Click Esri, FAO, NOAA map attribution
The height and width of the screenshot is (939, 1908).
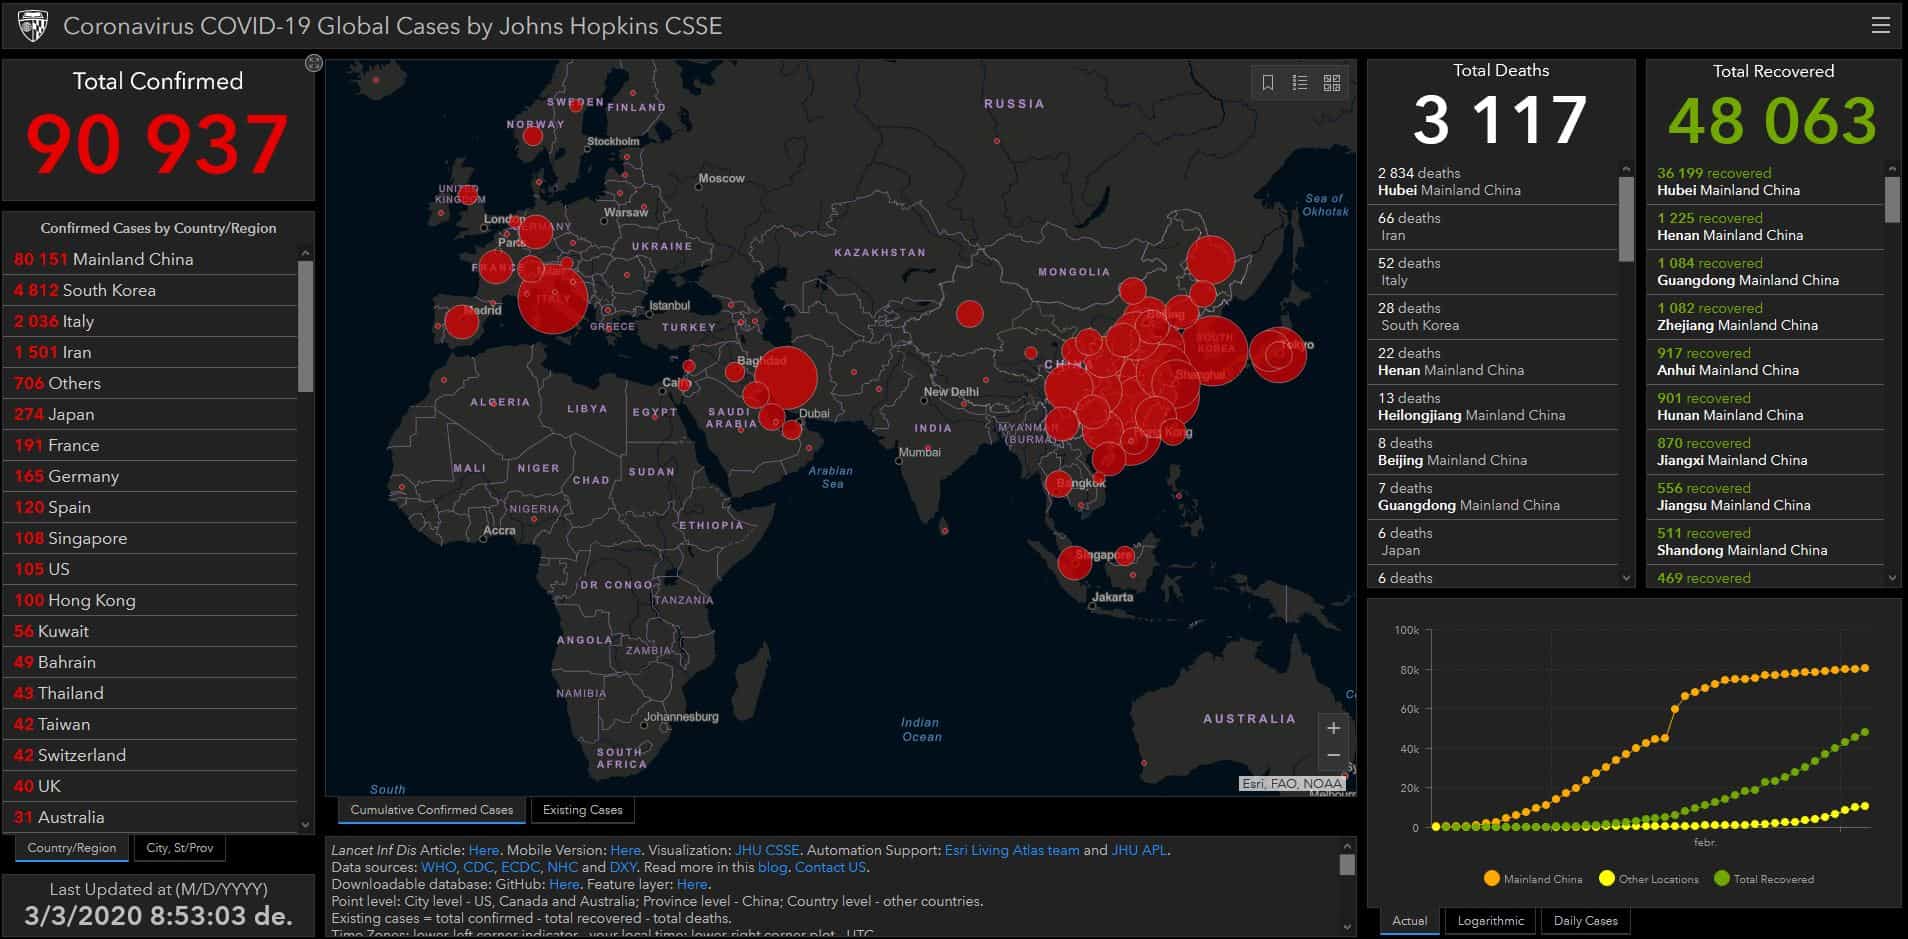click(1292, 784)
